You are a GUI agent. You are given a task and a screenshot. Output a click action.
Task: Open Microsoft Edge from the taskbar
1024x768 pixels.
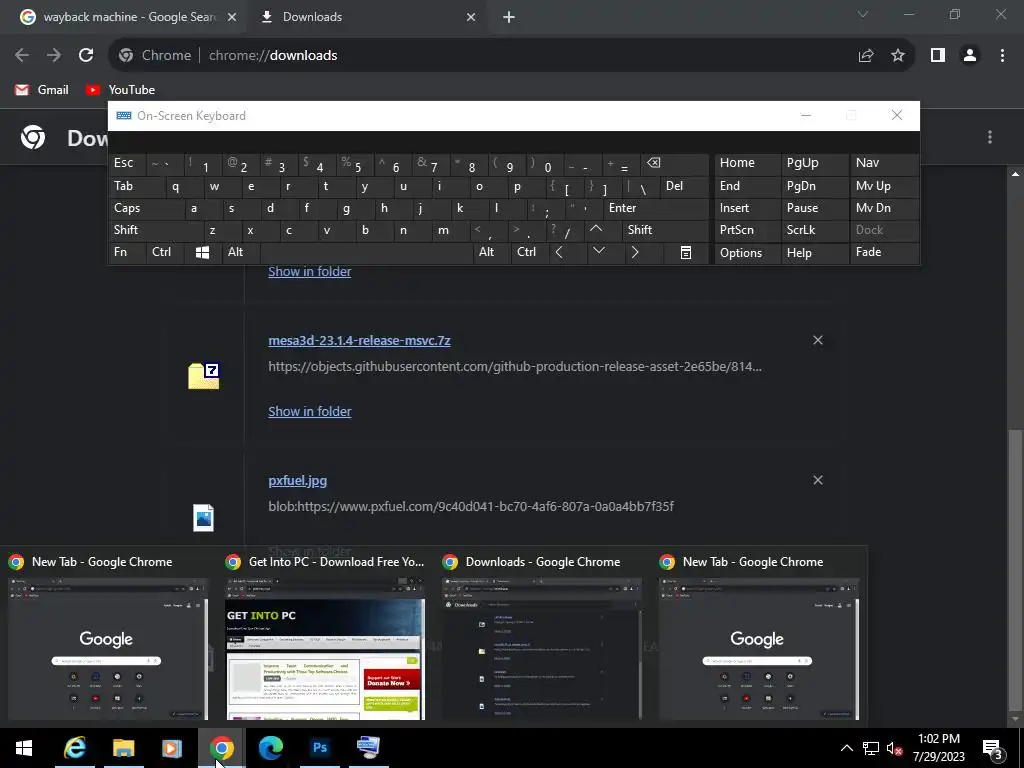tap(270, 748)
